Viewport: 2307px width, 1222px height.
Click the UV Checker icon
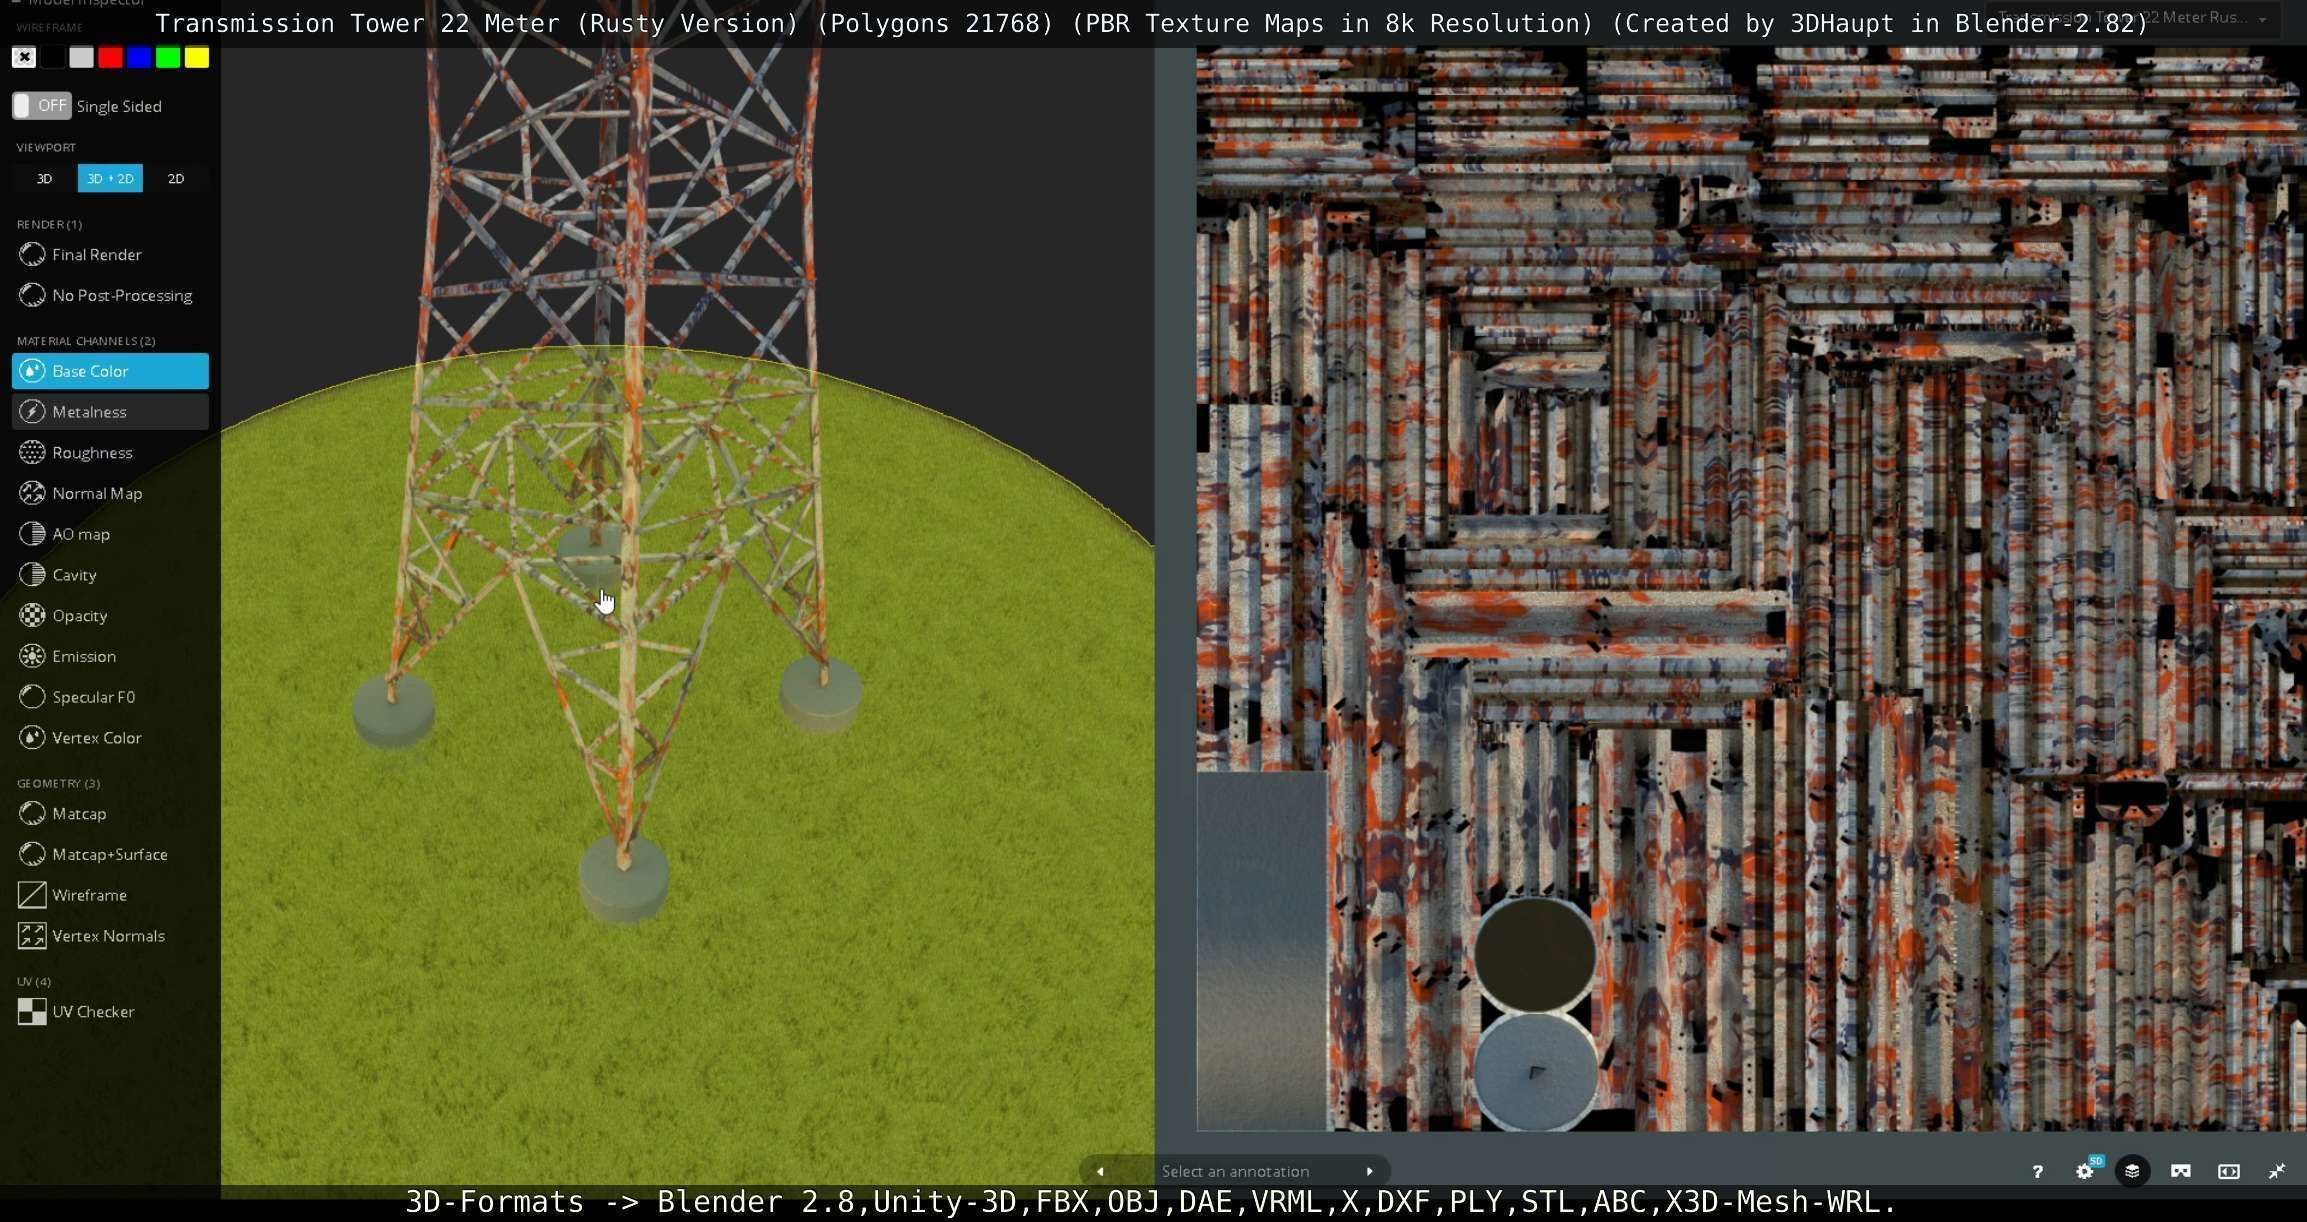[x=32, y=1012]
